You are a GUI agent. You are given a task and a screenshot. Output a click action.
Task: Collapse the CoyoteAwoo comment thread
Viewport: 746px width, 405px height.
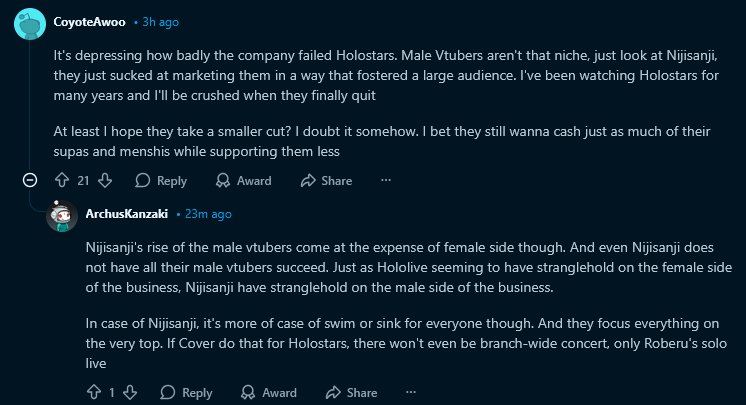click(x=30, y=180)
